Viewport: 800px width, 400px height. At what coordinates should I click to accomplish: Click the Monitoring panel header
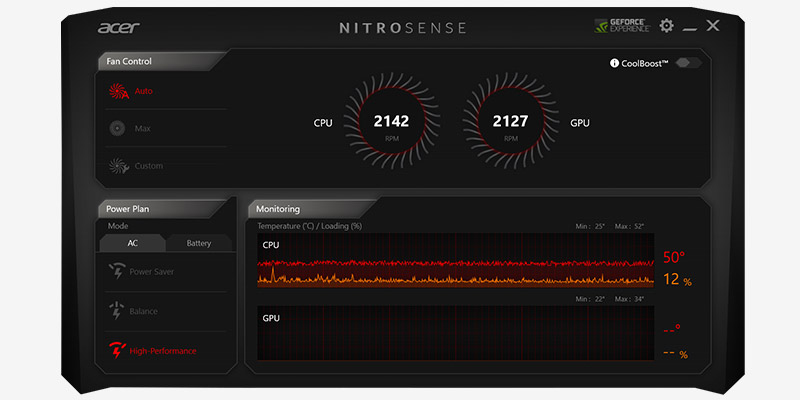tap(312, 209)
